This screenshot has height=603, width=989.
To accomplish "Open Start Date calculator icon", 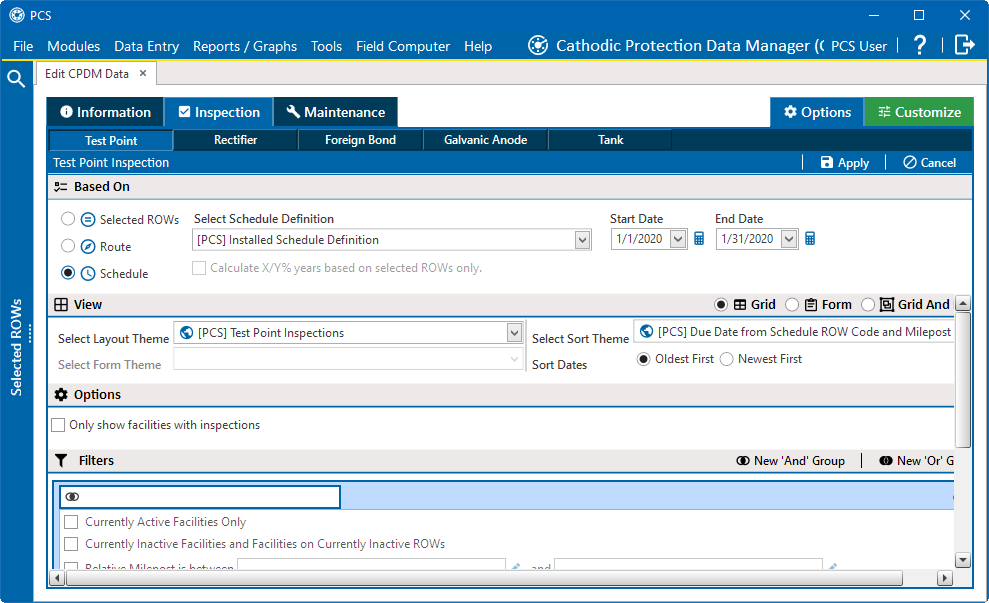I will [x=699, y=239].
